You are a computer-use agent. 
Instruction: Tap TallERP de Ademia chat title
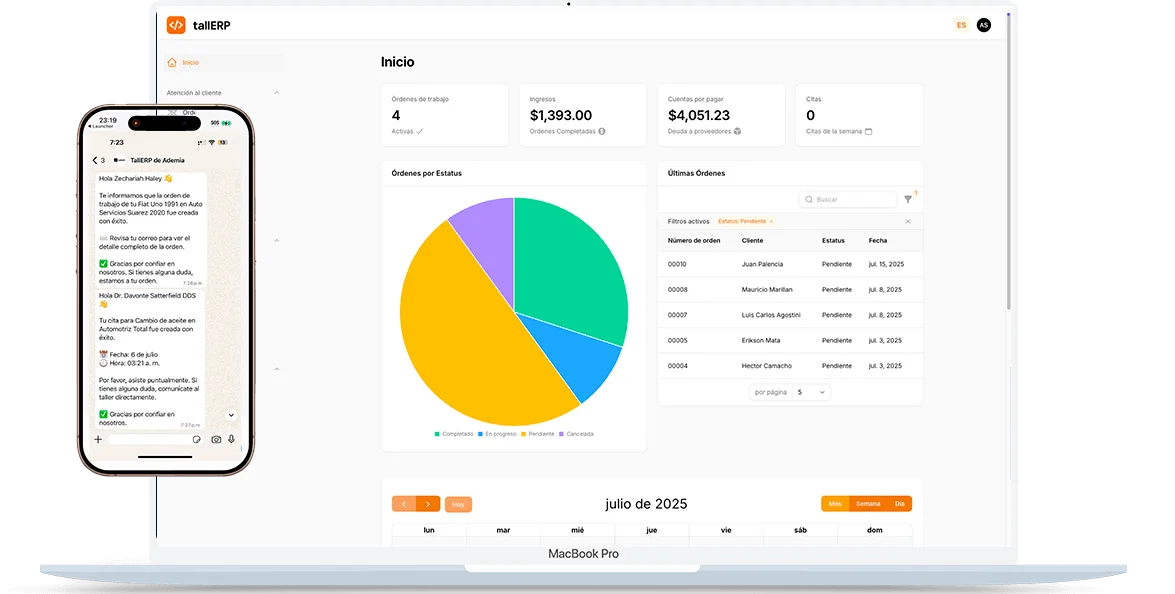click(x=157, y=160)
